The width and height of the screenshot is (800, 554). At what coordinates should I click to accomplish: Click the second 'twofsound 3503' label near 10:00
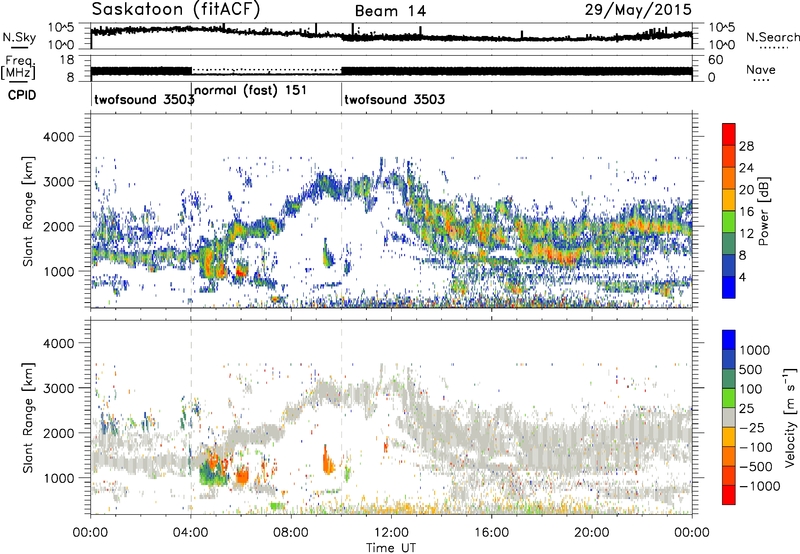click(x=394, y=99)
